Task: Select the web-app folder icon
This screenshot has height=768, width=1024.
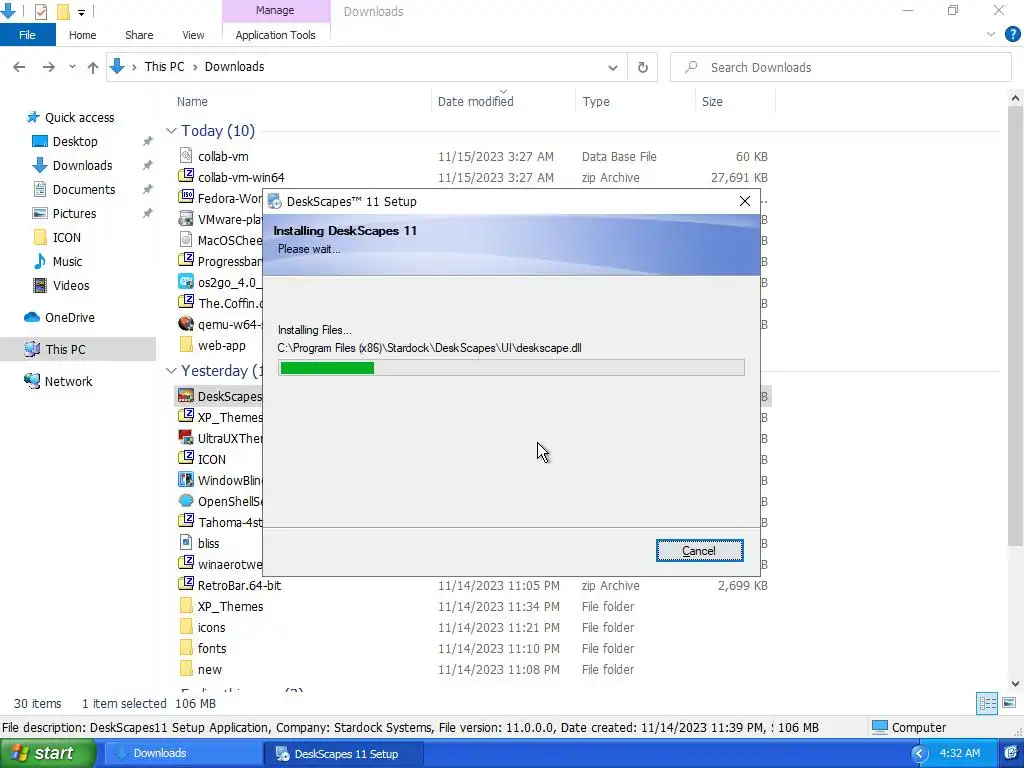Action: [186, 345]
